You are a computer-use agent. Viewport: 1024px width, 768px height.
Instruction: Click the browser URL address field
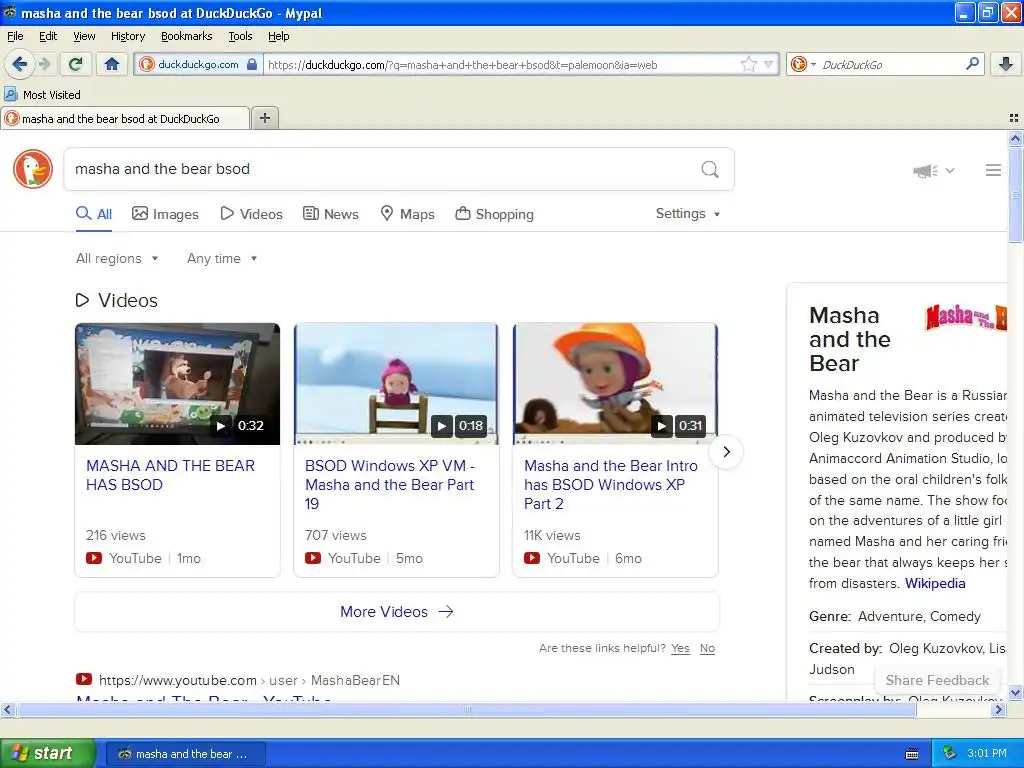pyautogui.click(x=500, y=65)
